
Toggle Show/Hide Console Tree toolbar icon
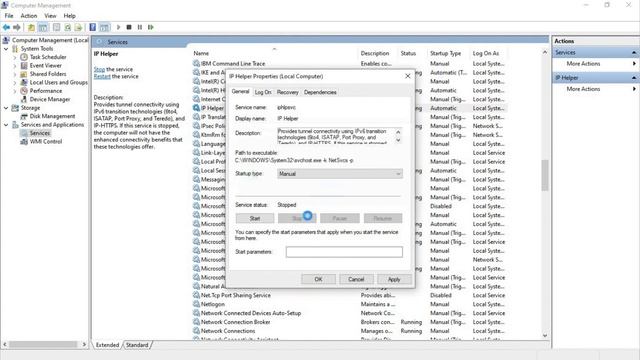pos(43,27)
